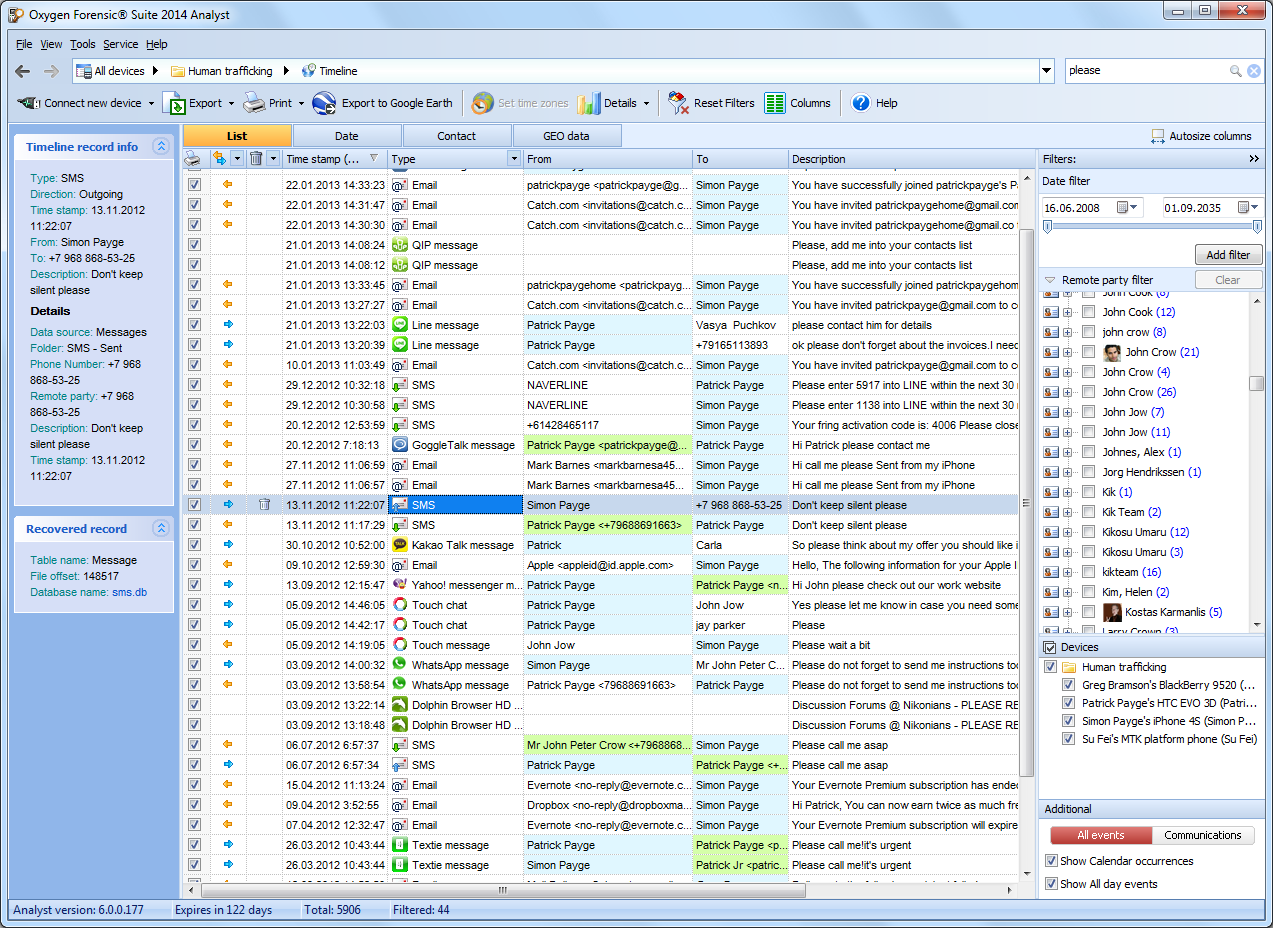Open the Tools menu
The image size is (1273, 928).
83,44
